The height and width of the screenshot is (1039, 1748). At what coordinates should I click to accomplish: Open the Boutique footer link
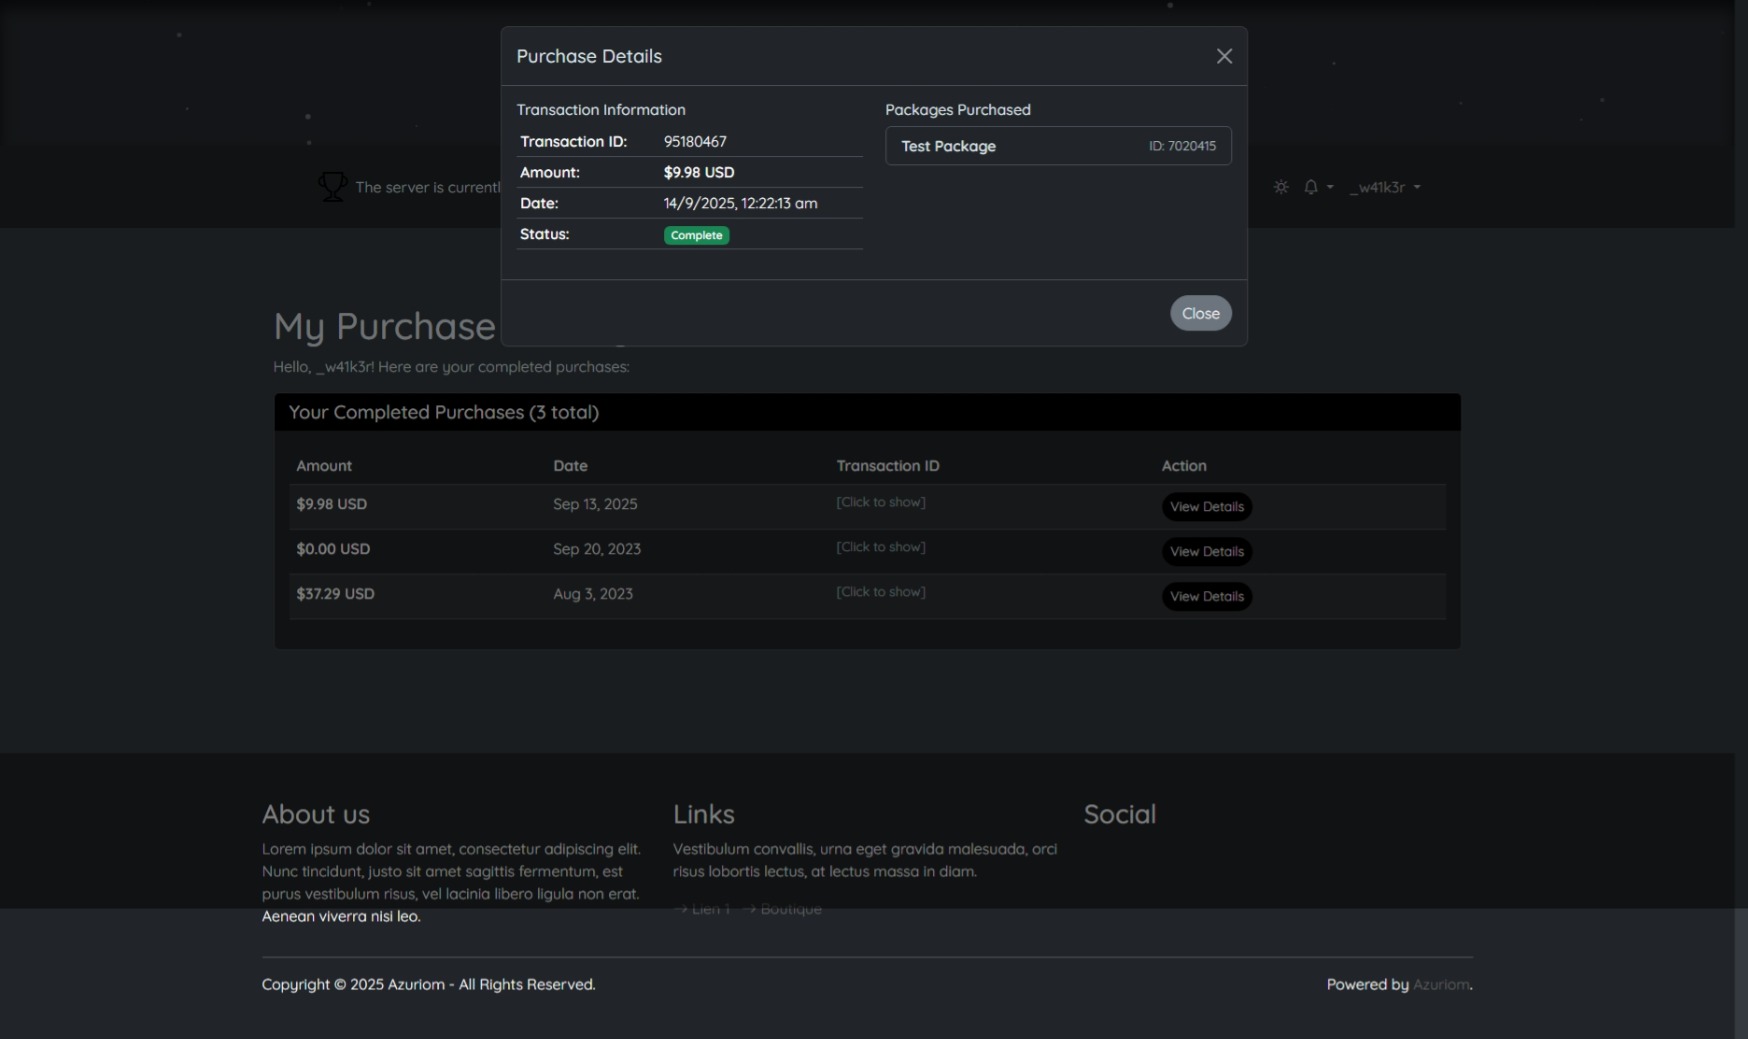coord(790,909)
